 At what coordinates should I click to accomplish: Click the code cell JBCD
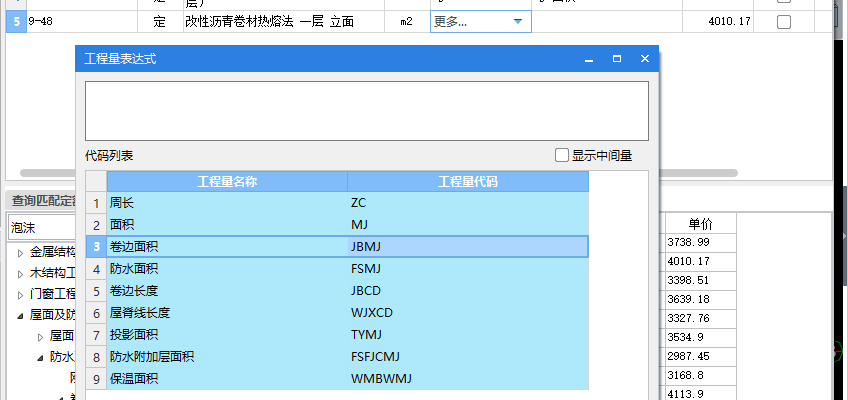coord(468,291)
